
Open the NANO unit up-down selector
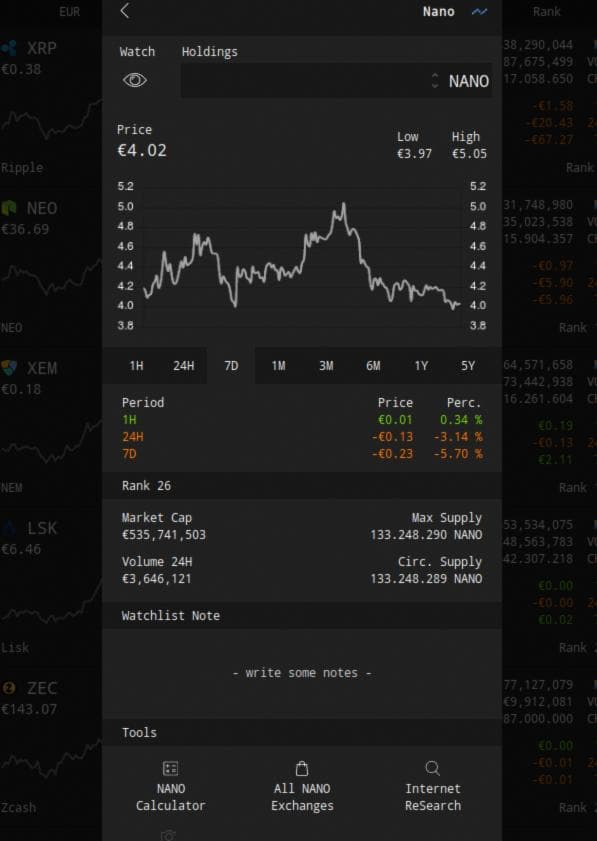point(435,81)
